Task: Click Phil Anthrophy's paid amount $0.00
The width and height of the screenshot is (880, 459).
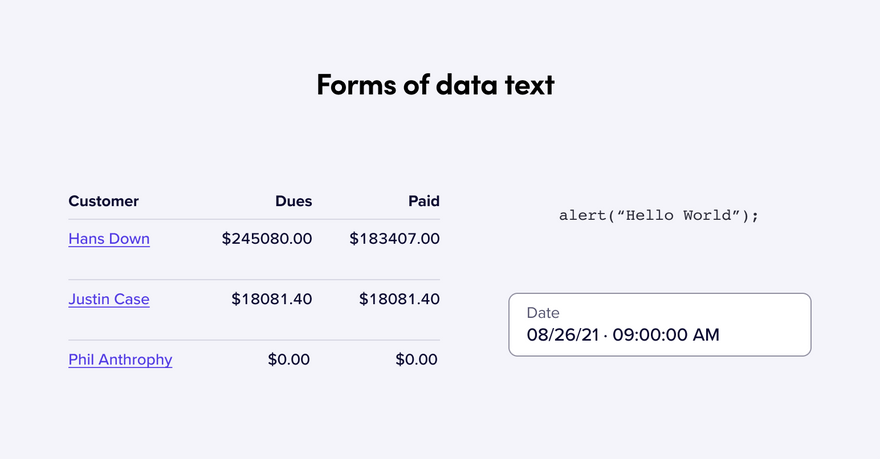Action: pos(416,360)
